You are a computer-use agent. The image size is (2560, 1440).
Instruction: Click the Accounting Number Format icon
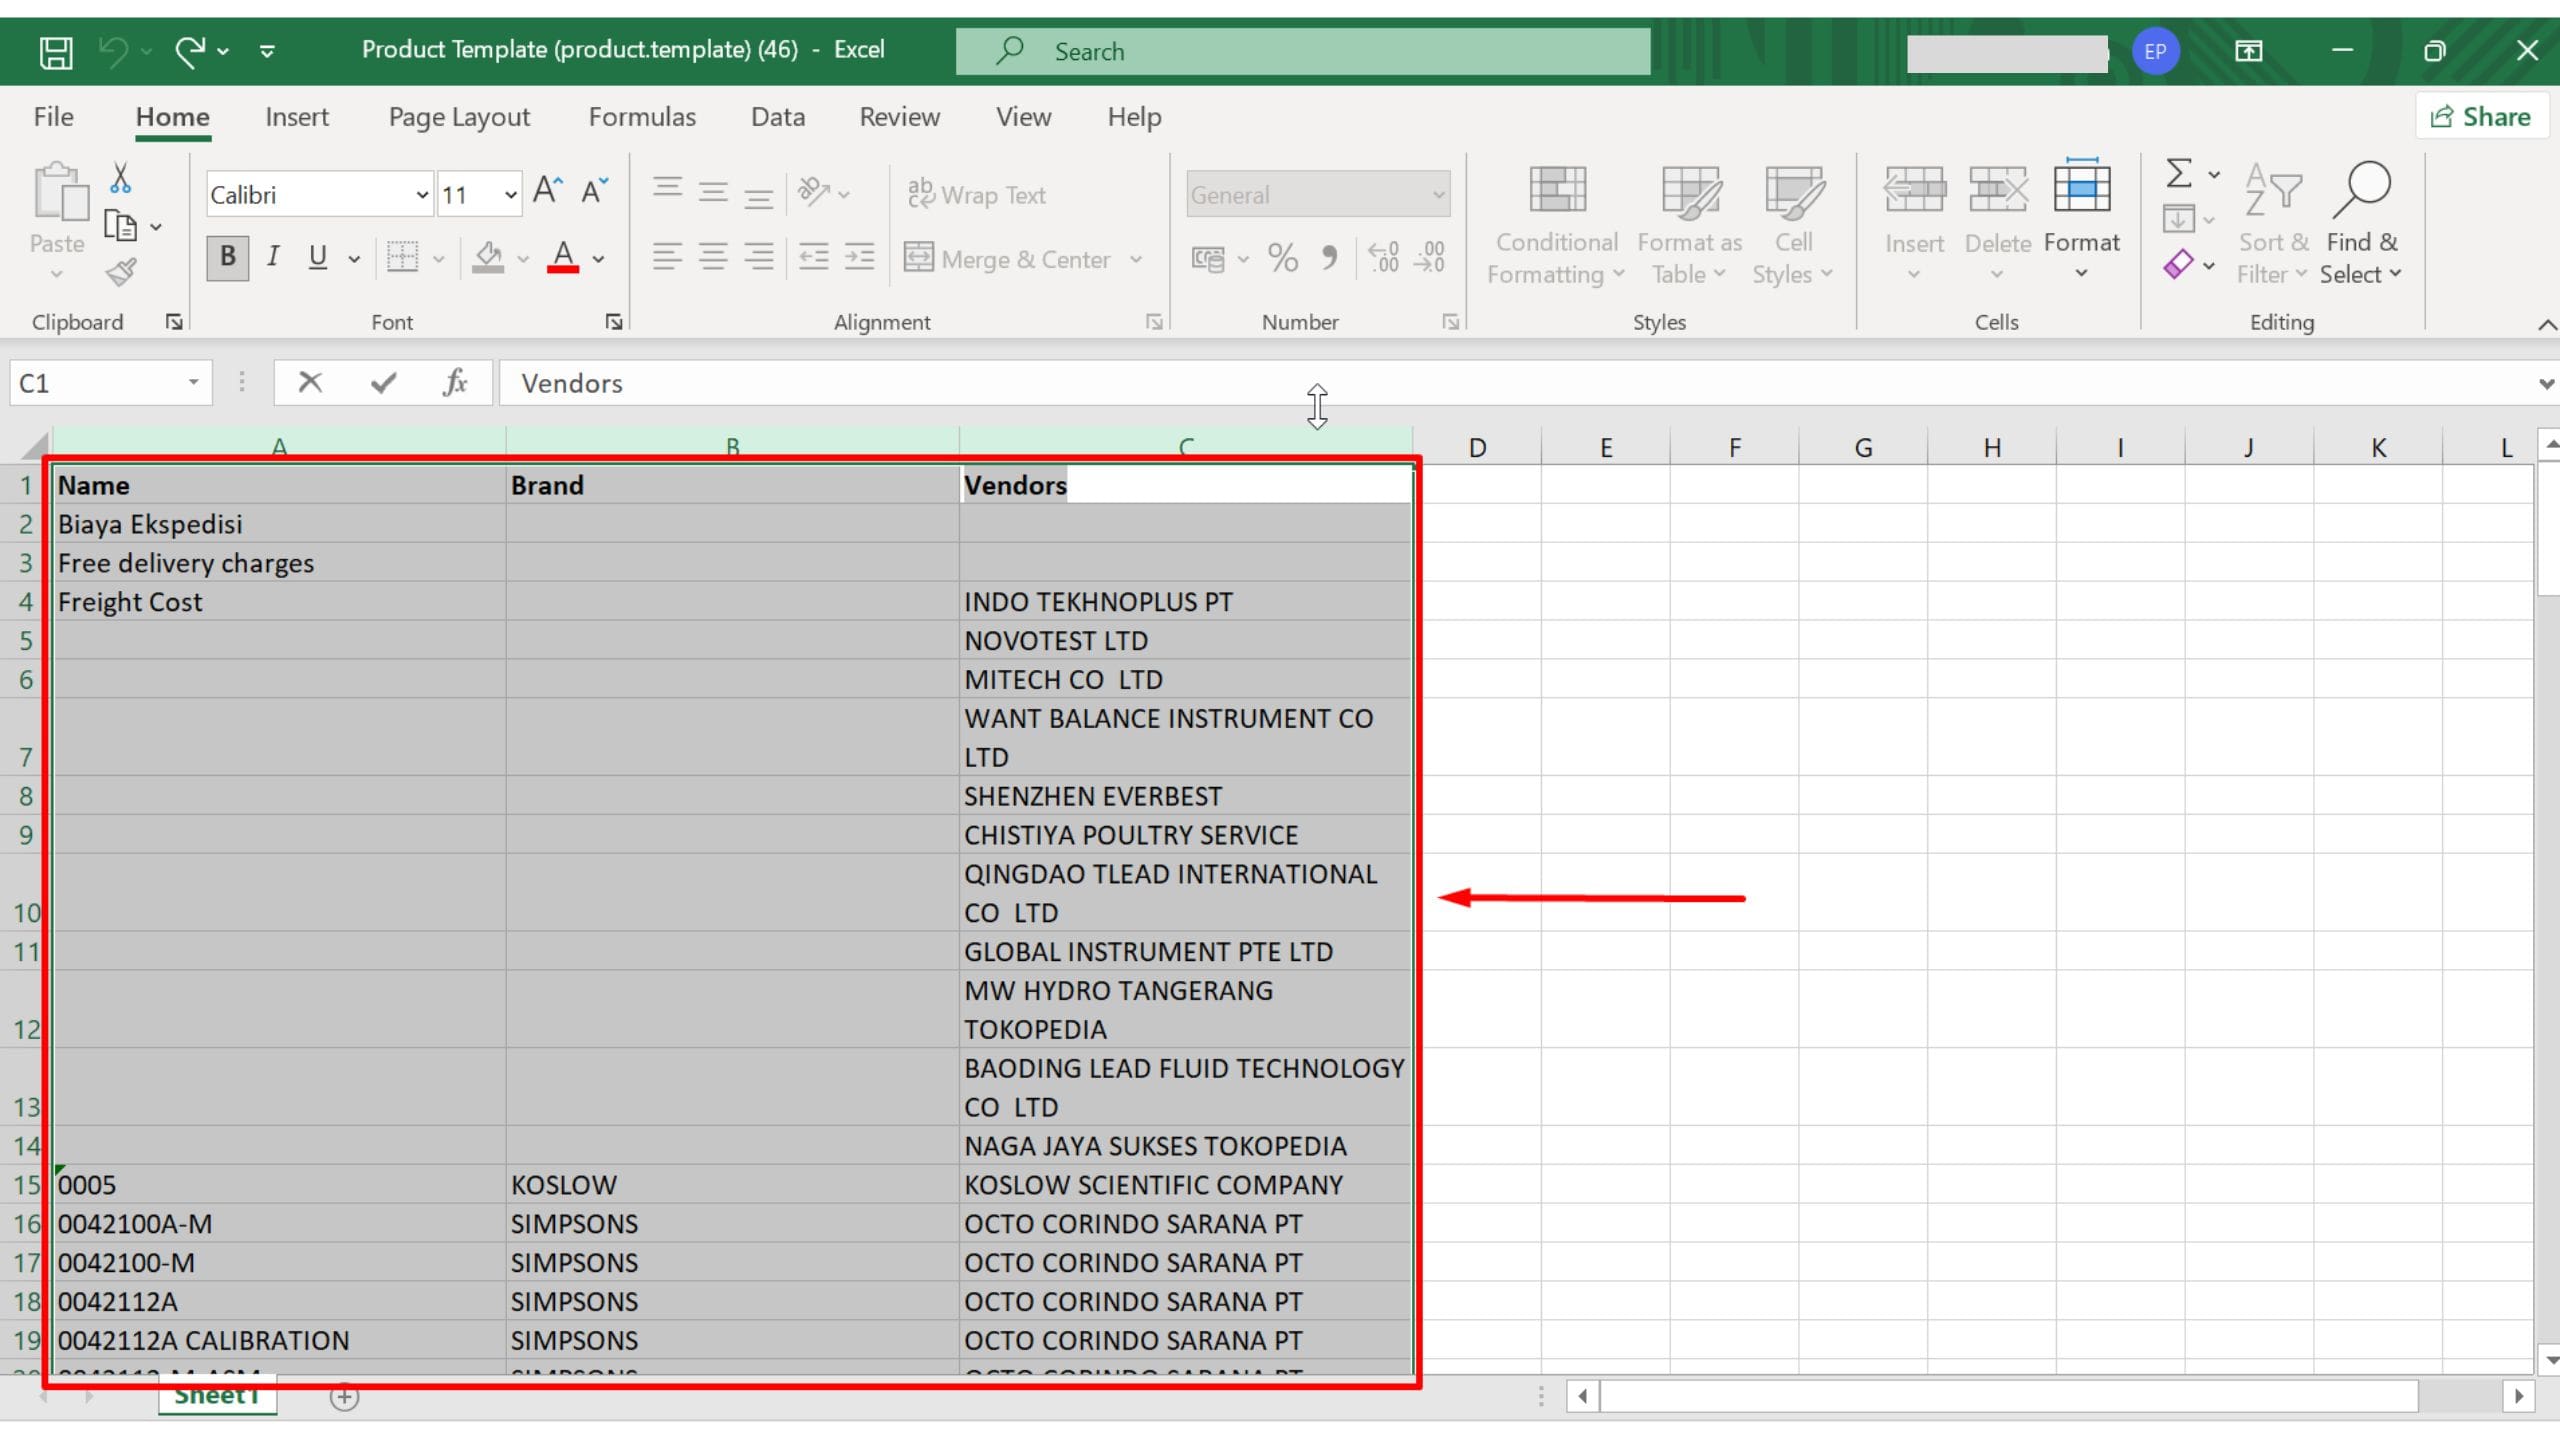point(1208,259)
